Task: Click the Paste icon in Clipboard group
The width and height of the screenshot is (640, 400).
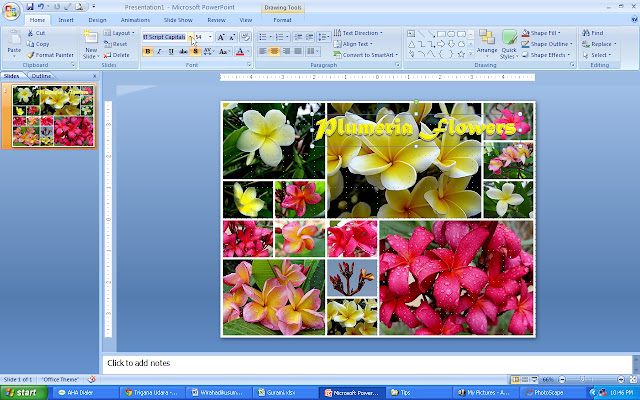Action: pos(14,40)
